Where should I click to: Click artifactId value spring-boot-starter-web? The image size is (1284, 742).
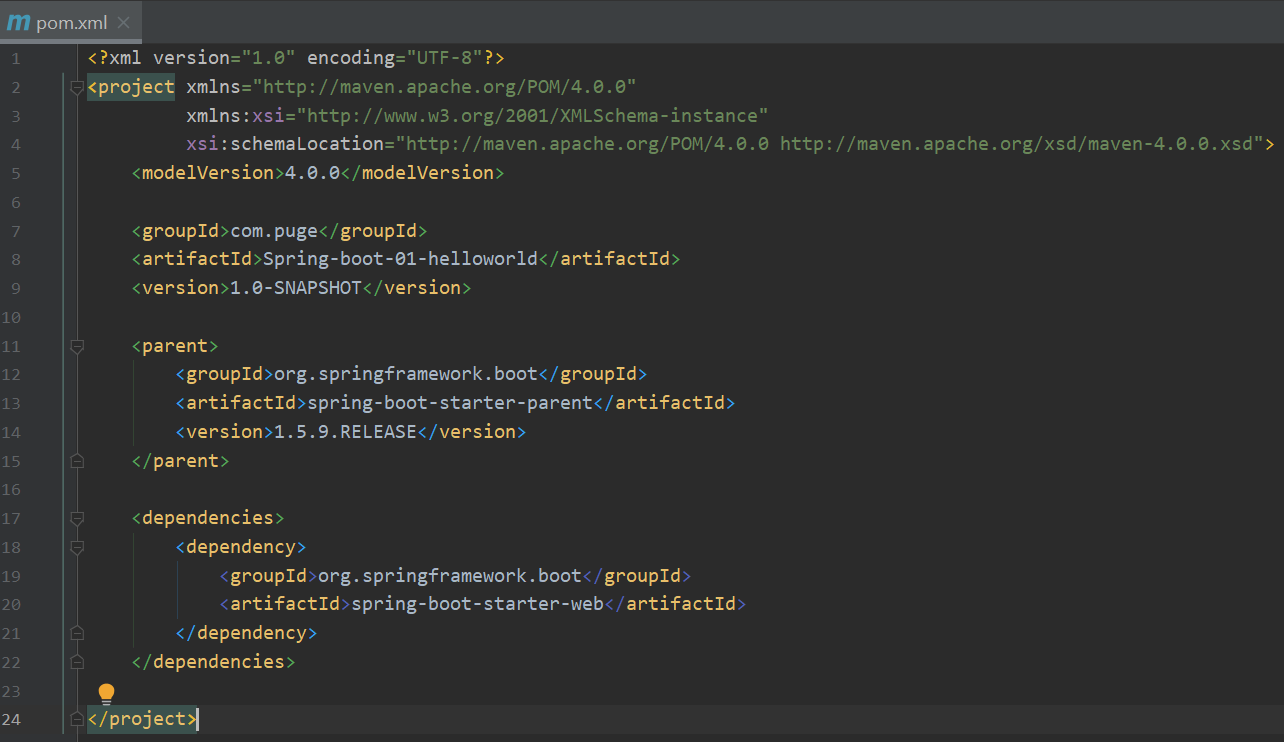[x=478, y=604]
